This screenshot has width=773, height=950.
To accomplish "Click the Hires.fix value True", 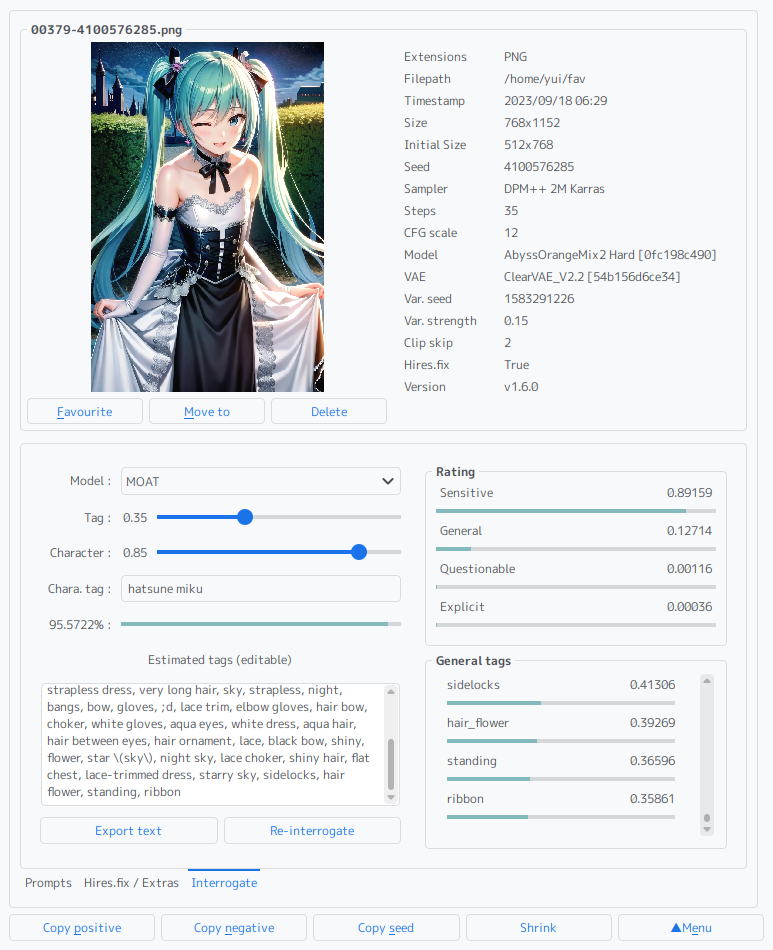I will pyautogui.click(x=516, y=365).
